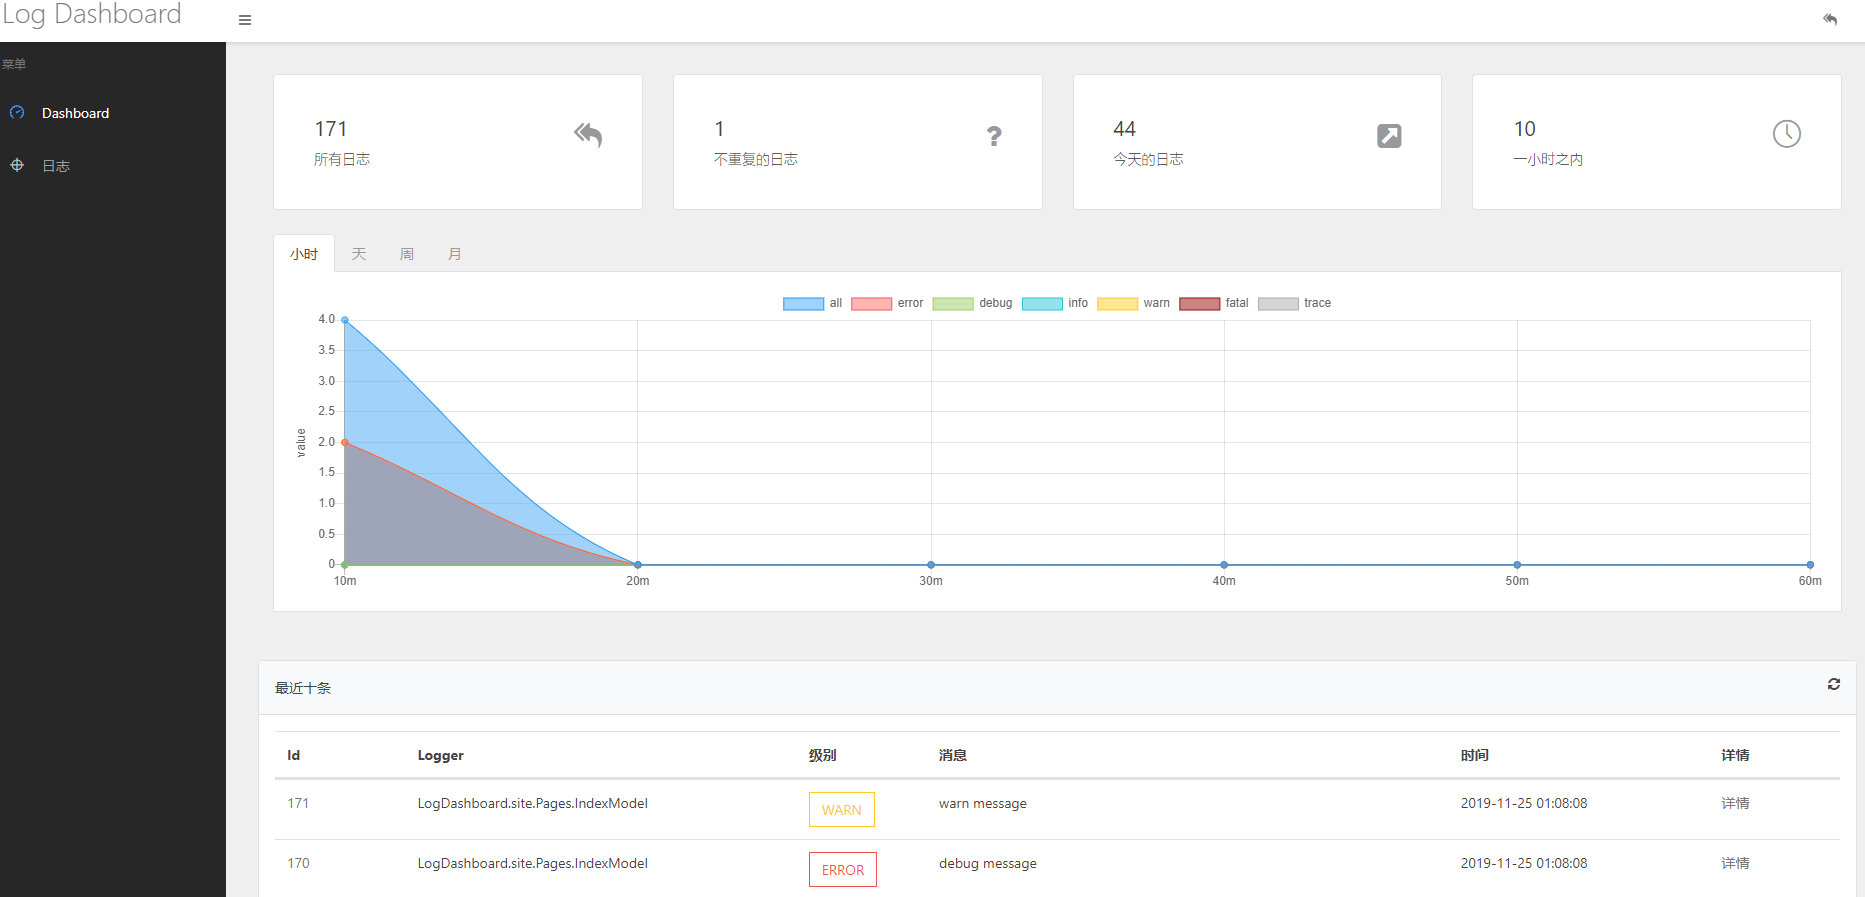The width and height of the screenshot is (1865, 897).
Task: Toggle the 'all' series in chart legend
Action: pos(813,304)
